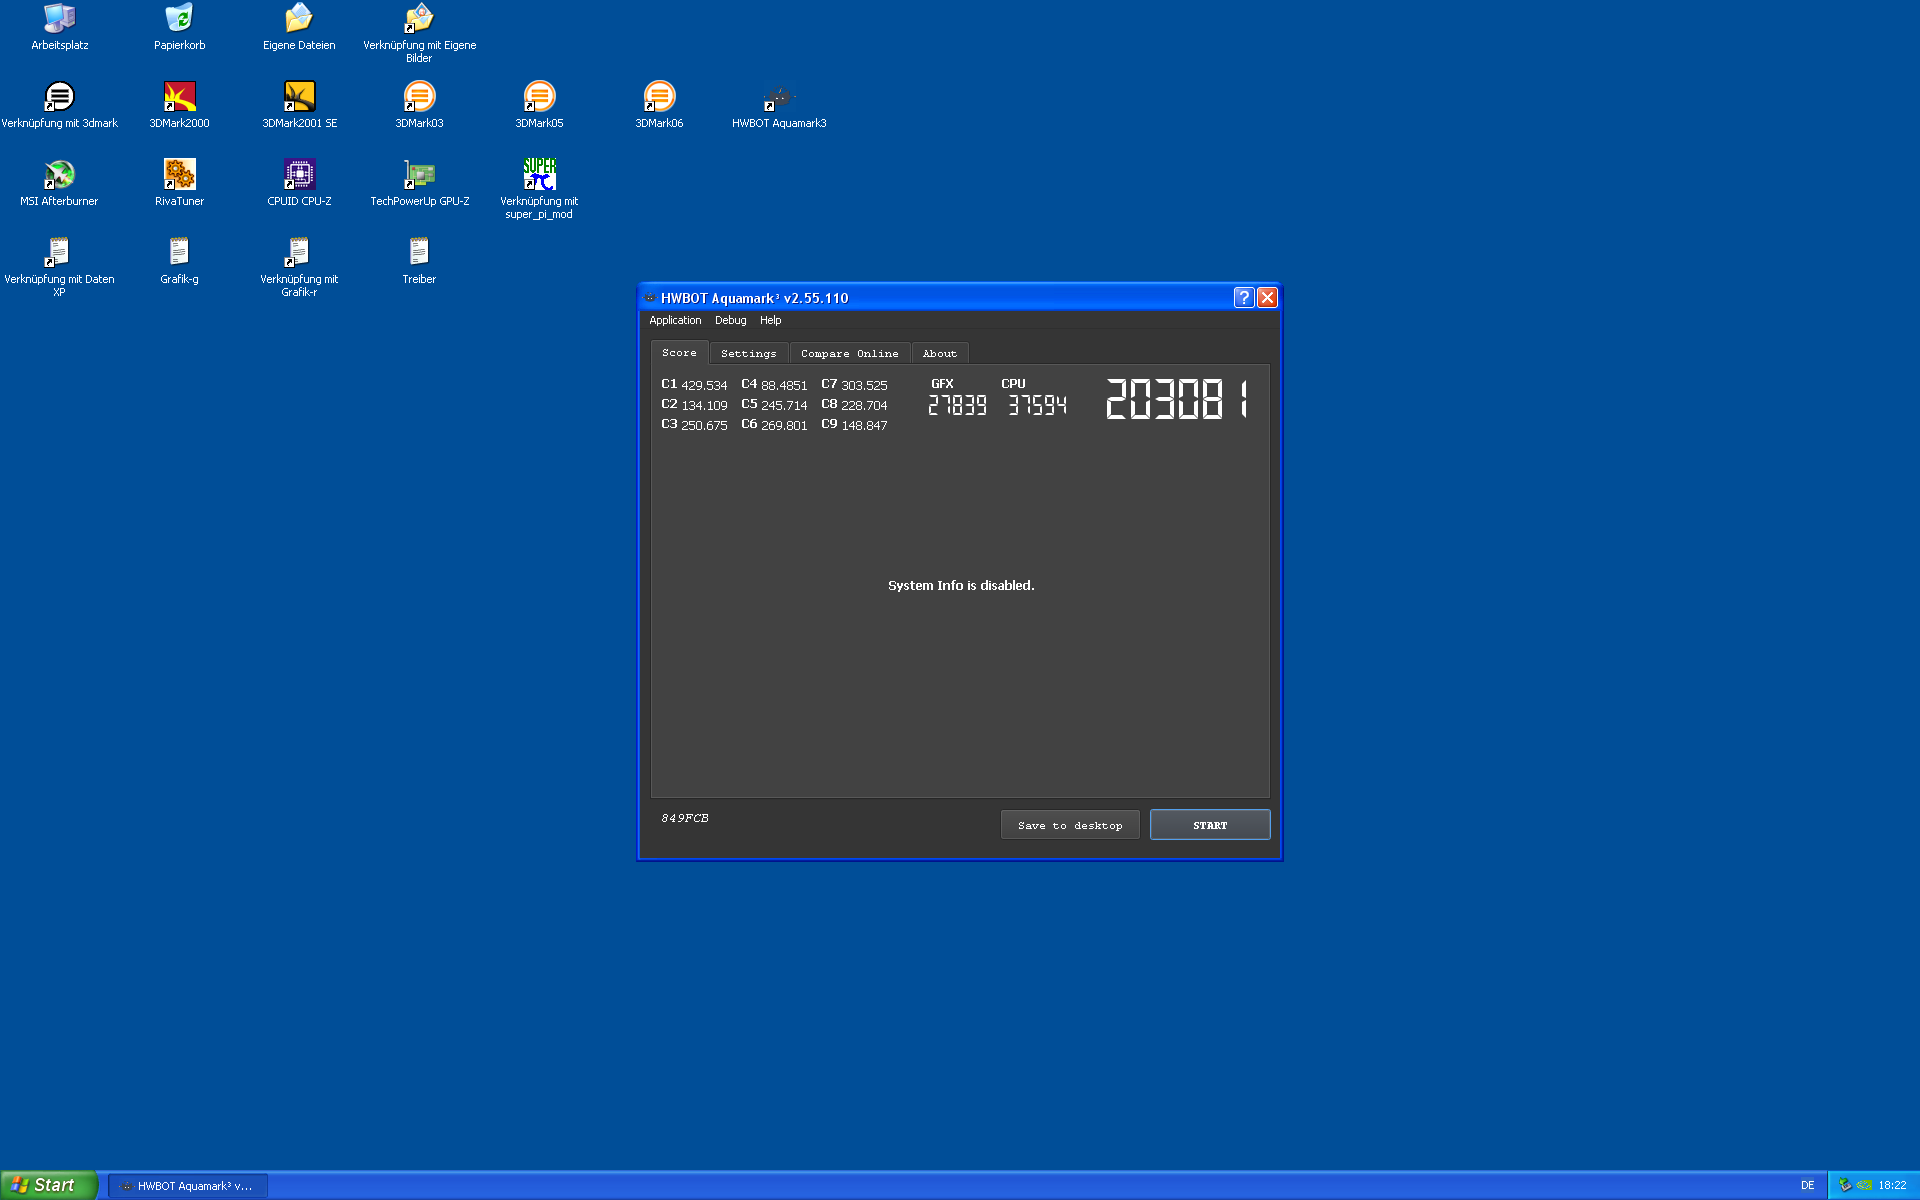This screenshot has height=1200, width=1920.
Task: Switch to the Settings tab
Action: (748, 354)
